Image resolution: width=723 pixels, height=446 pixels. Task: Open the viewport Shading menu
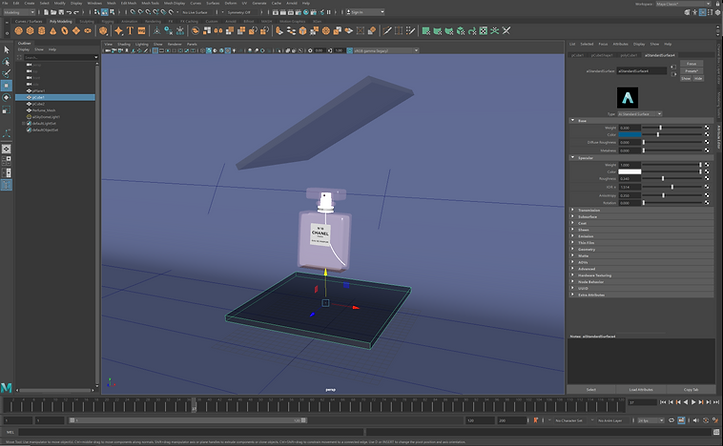coord(124,44)
